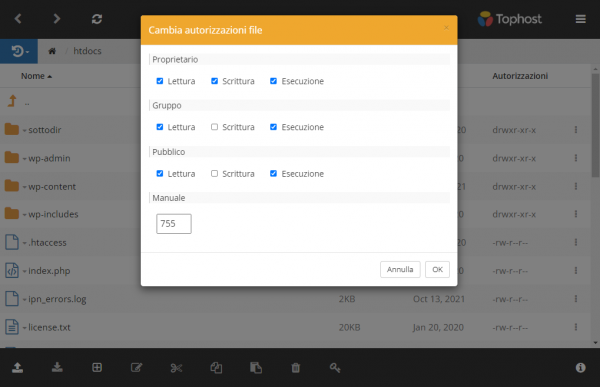Click the permissions key icon
600x387 pixels.
pos(335,367)
